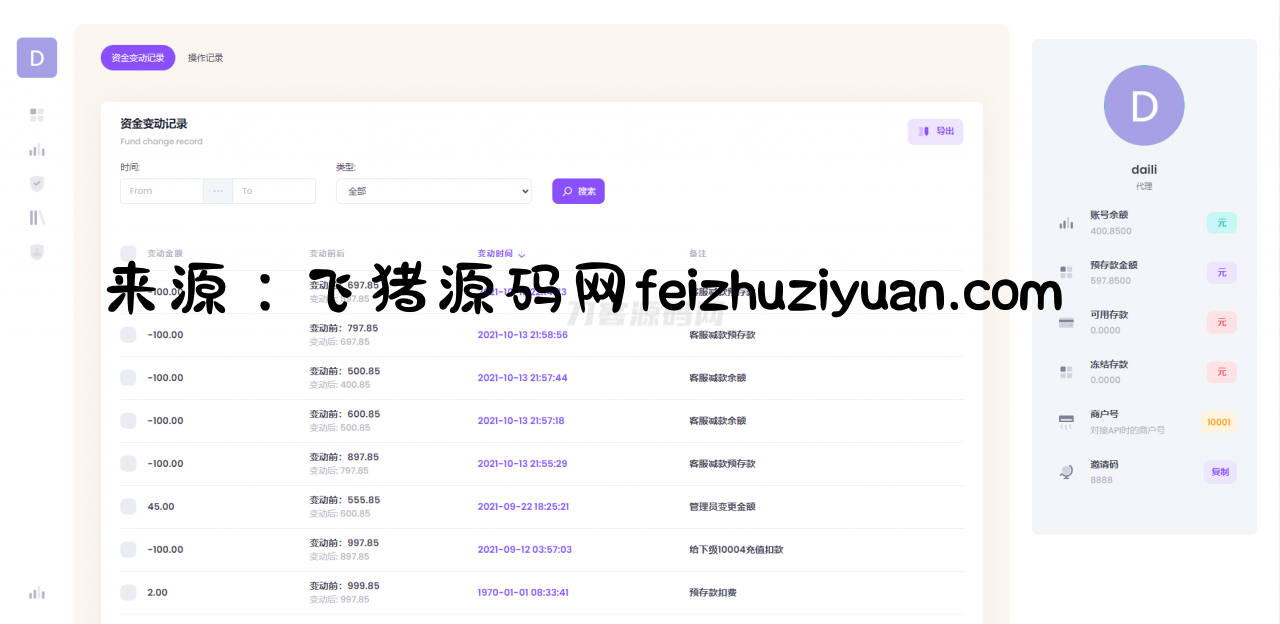Click the From date input field

pyautogui.click(x=162, y=191)
